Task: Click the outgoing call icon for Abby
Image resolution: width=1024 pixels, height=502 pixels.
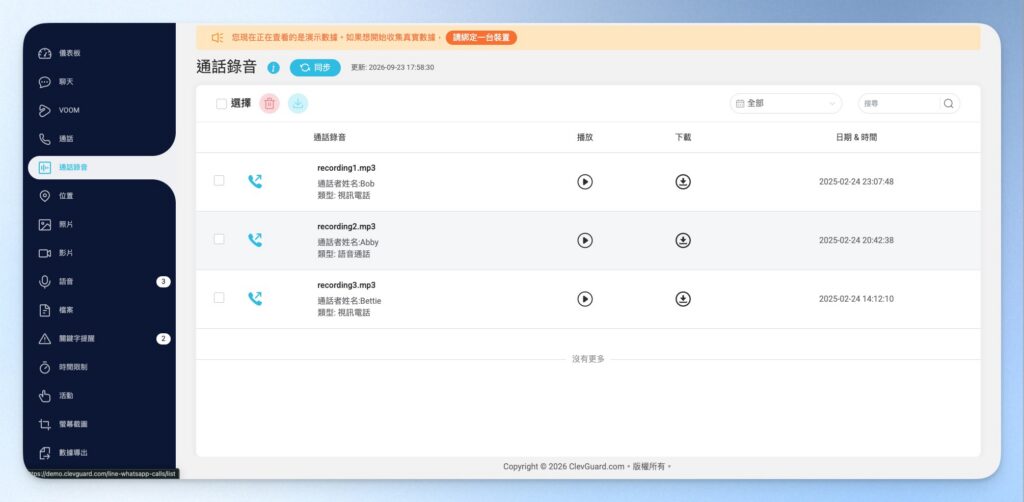Action: [255, 240]
